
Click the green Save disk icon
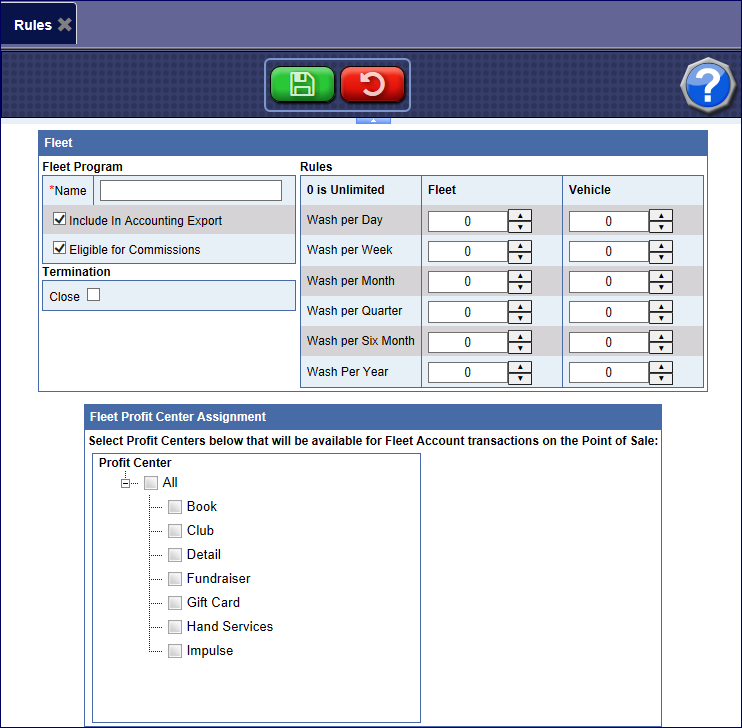coord(302,84)
